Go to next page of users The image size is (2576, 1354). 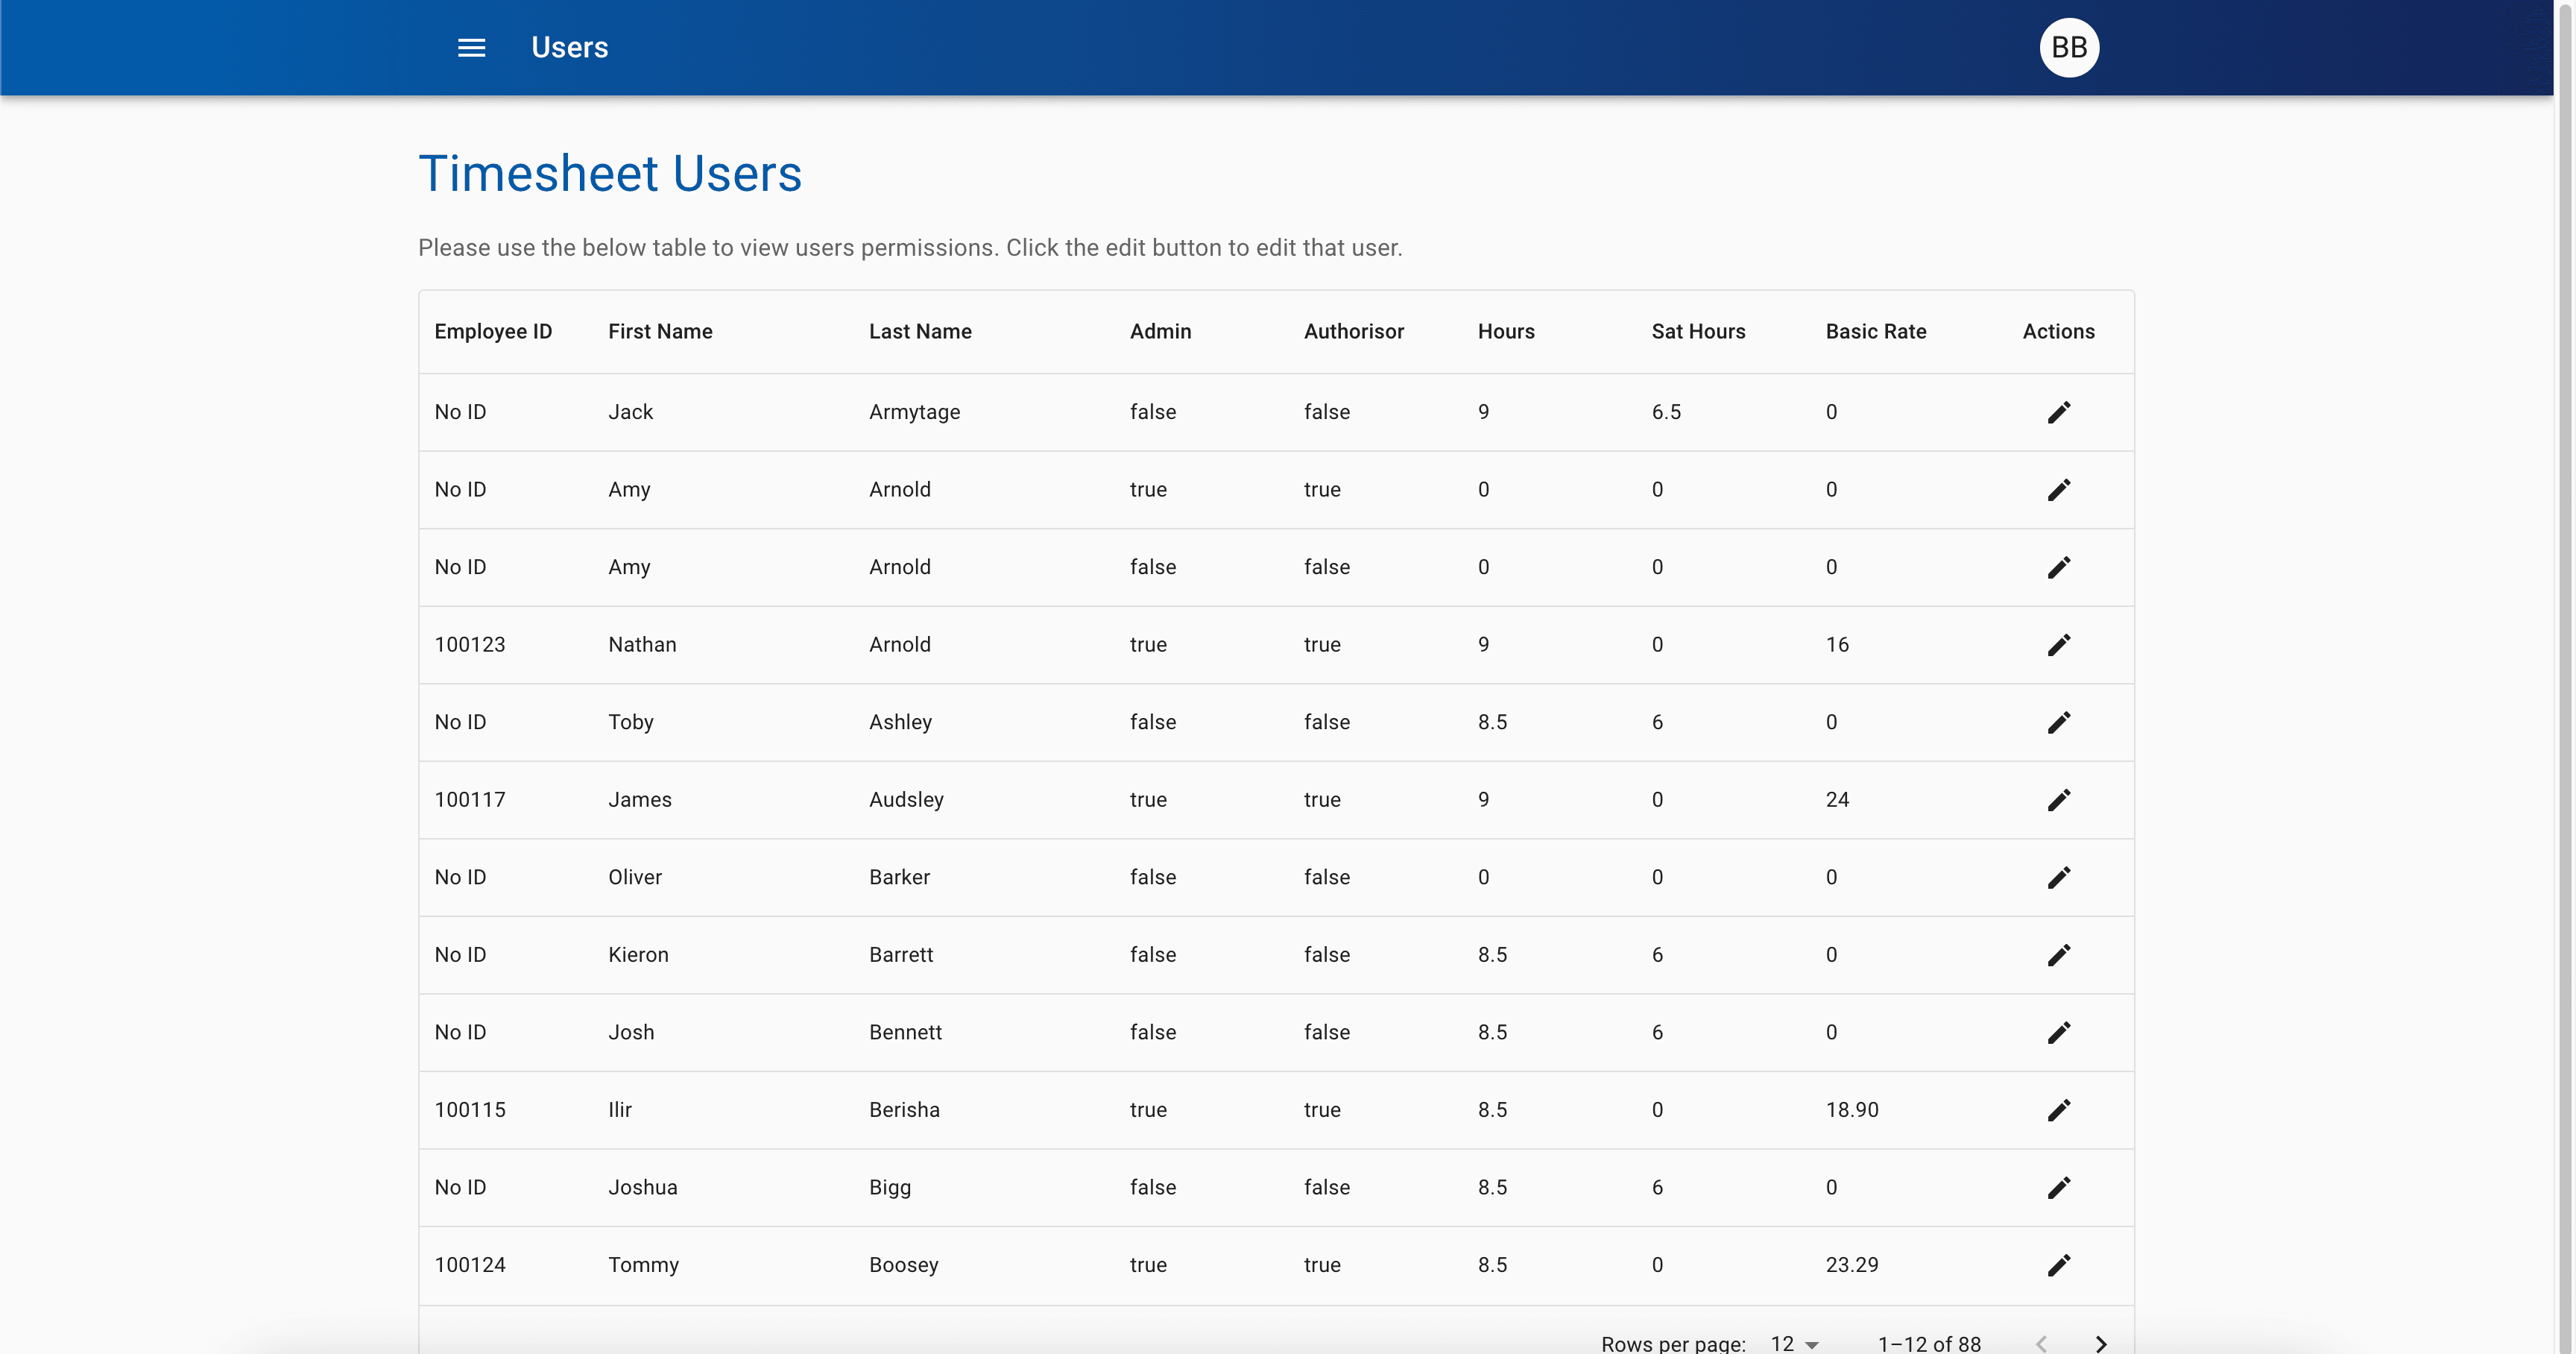(x=2101, y=1343)
